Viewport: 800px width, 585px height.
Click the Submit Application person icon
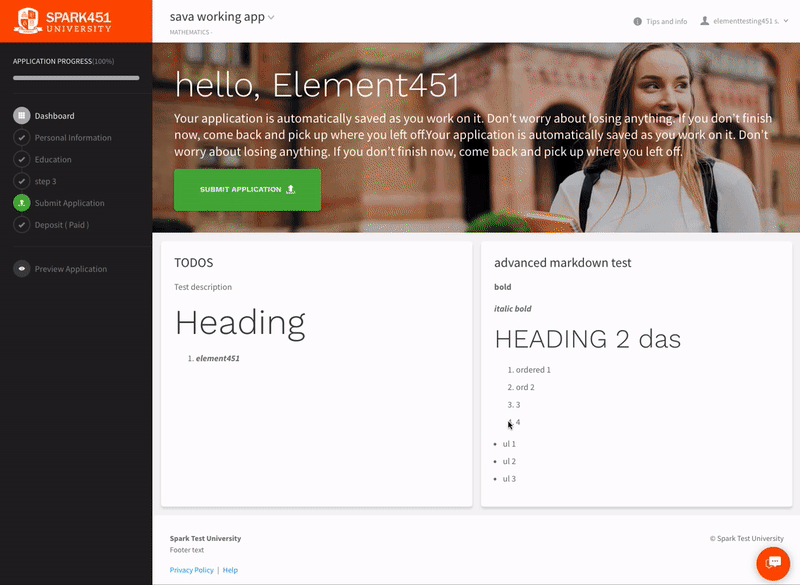point(22,202)
